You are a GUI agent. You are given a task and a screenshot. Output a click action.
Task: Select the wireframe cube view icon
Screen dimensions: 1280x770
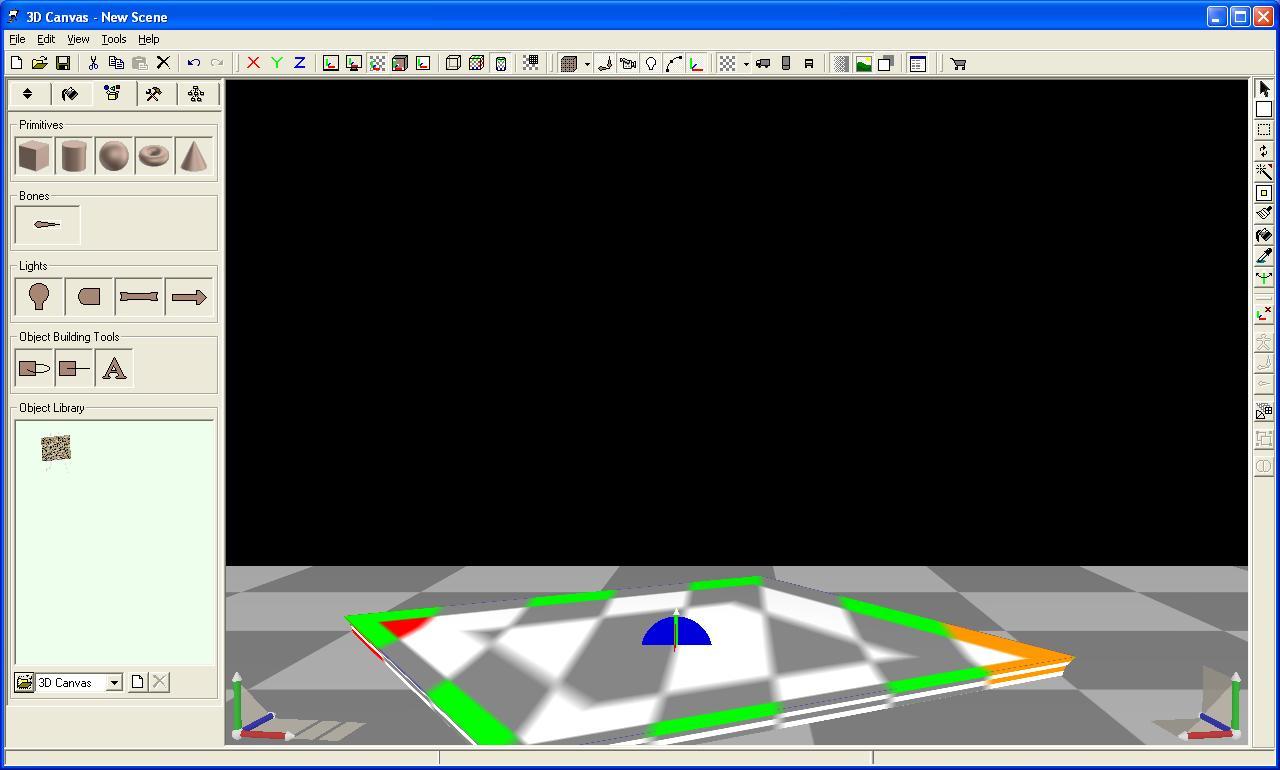pos(453,64)
